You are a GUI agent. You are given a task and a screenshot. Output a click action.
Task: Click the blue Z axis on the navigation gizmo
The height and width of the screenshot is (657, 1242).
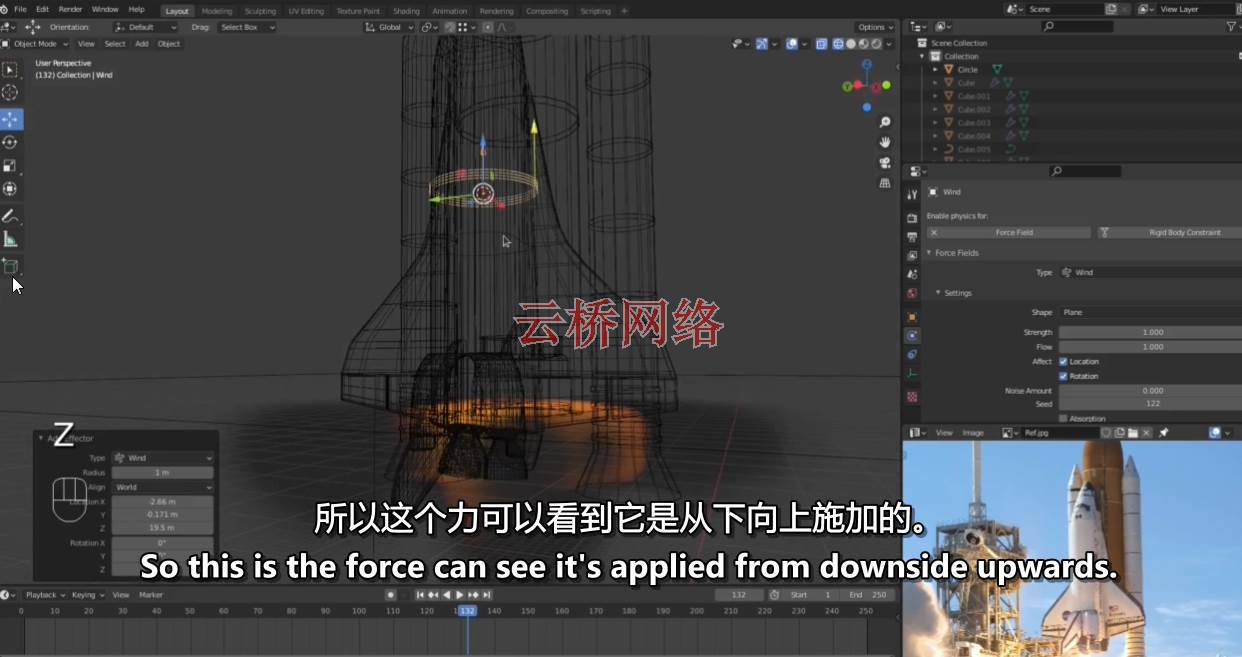866,65
